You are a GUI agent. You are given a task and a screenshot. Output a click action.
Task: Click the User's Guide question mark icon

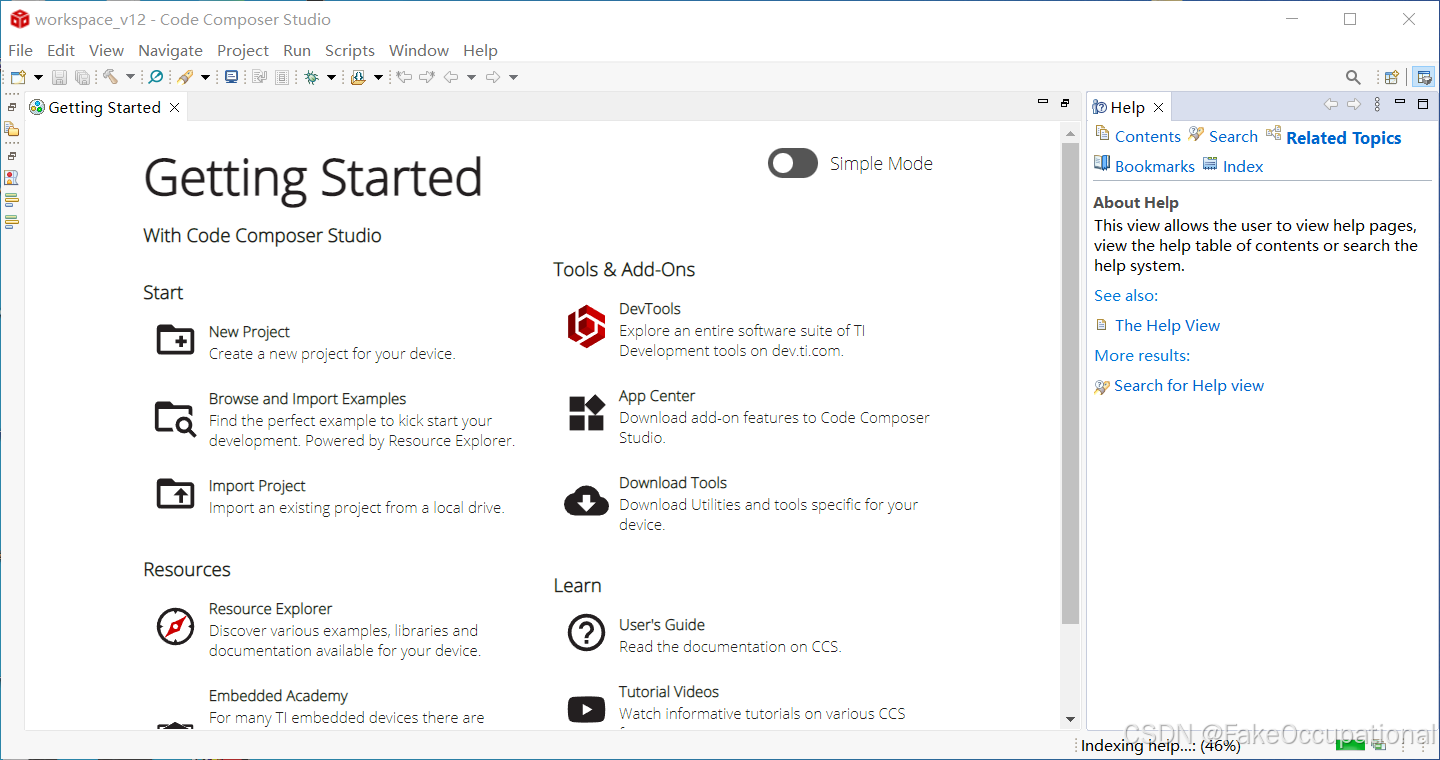pos(586,632)
